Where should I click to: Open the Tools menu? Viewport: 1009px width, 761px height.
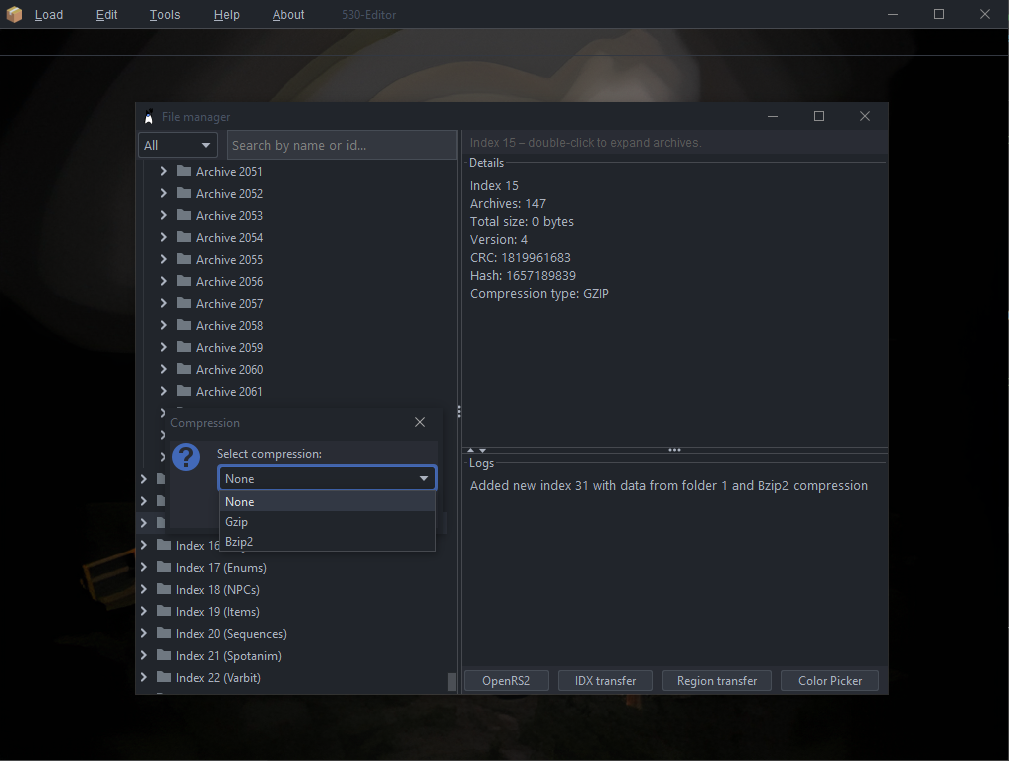pyautogui.click(x=165, y=15)
